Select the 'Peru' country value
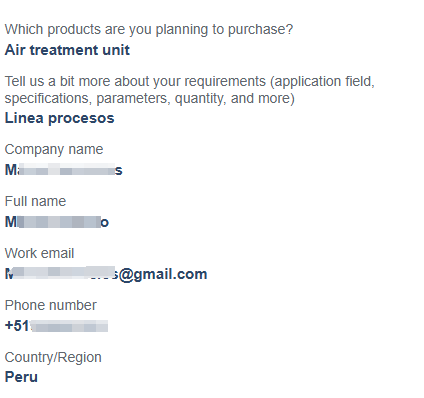 coord(21,377)
